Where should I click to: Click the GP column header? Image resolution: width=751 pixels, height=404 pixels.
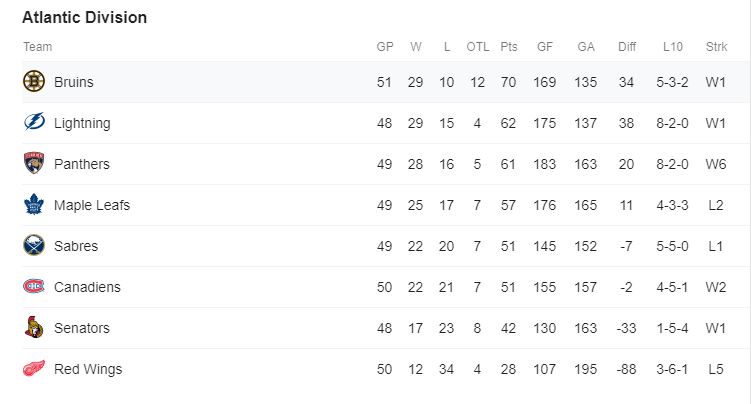coord(385,47)
